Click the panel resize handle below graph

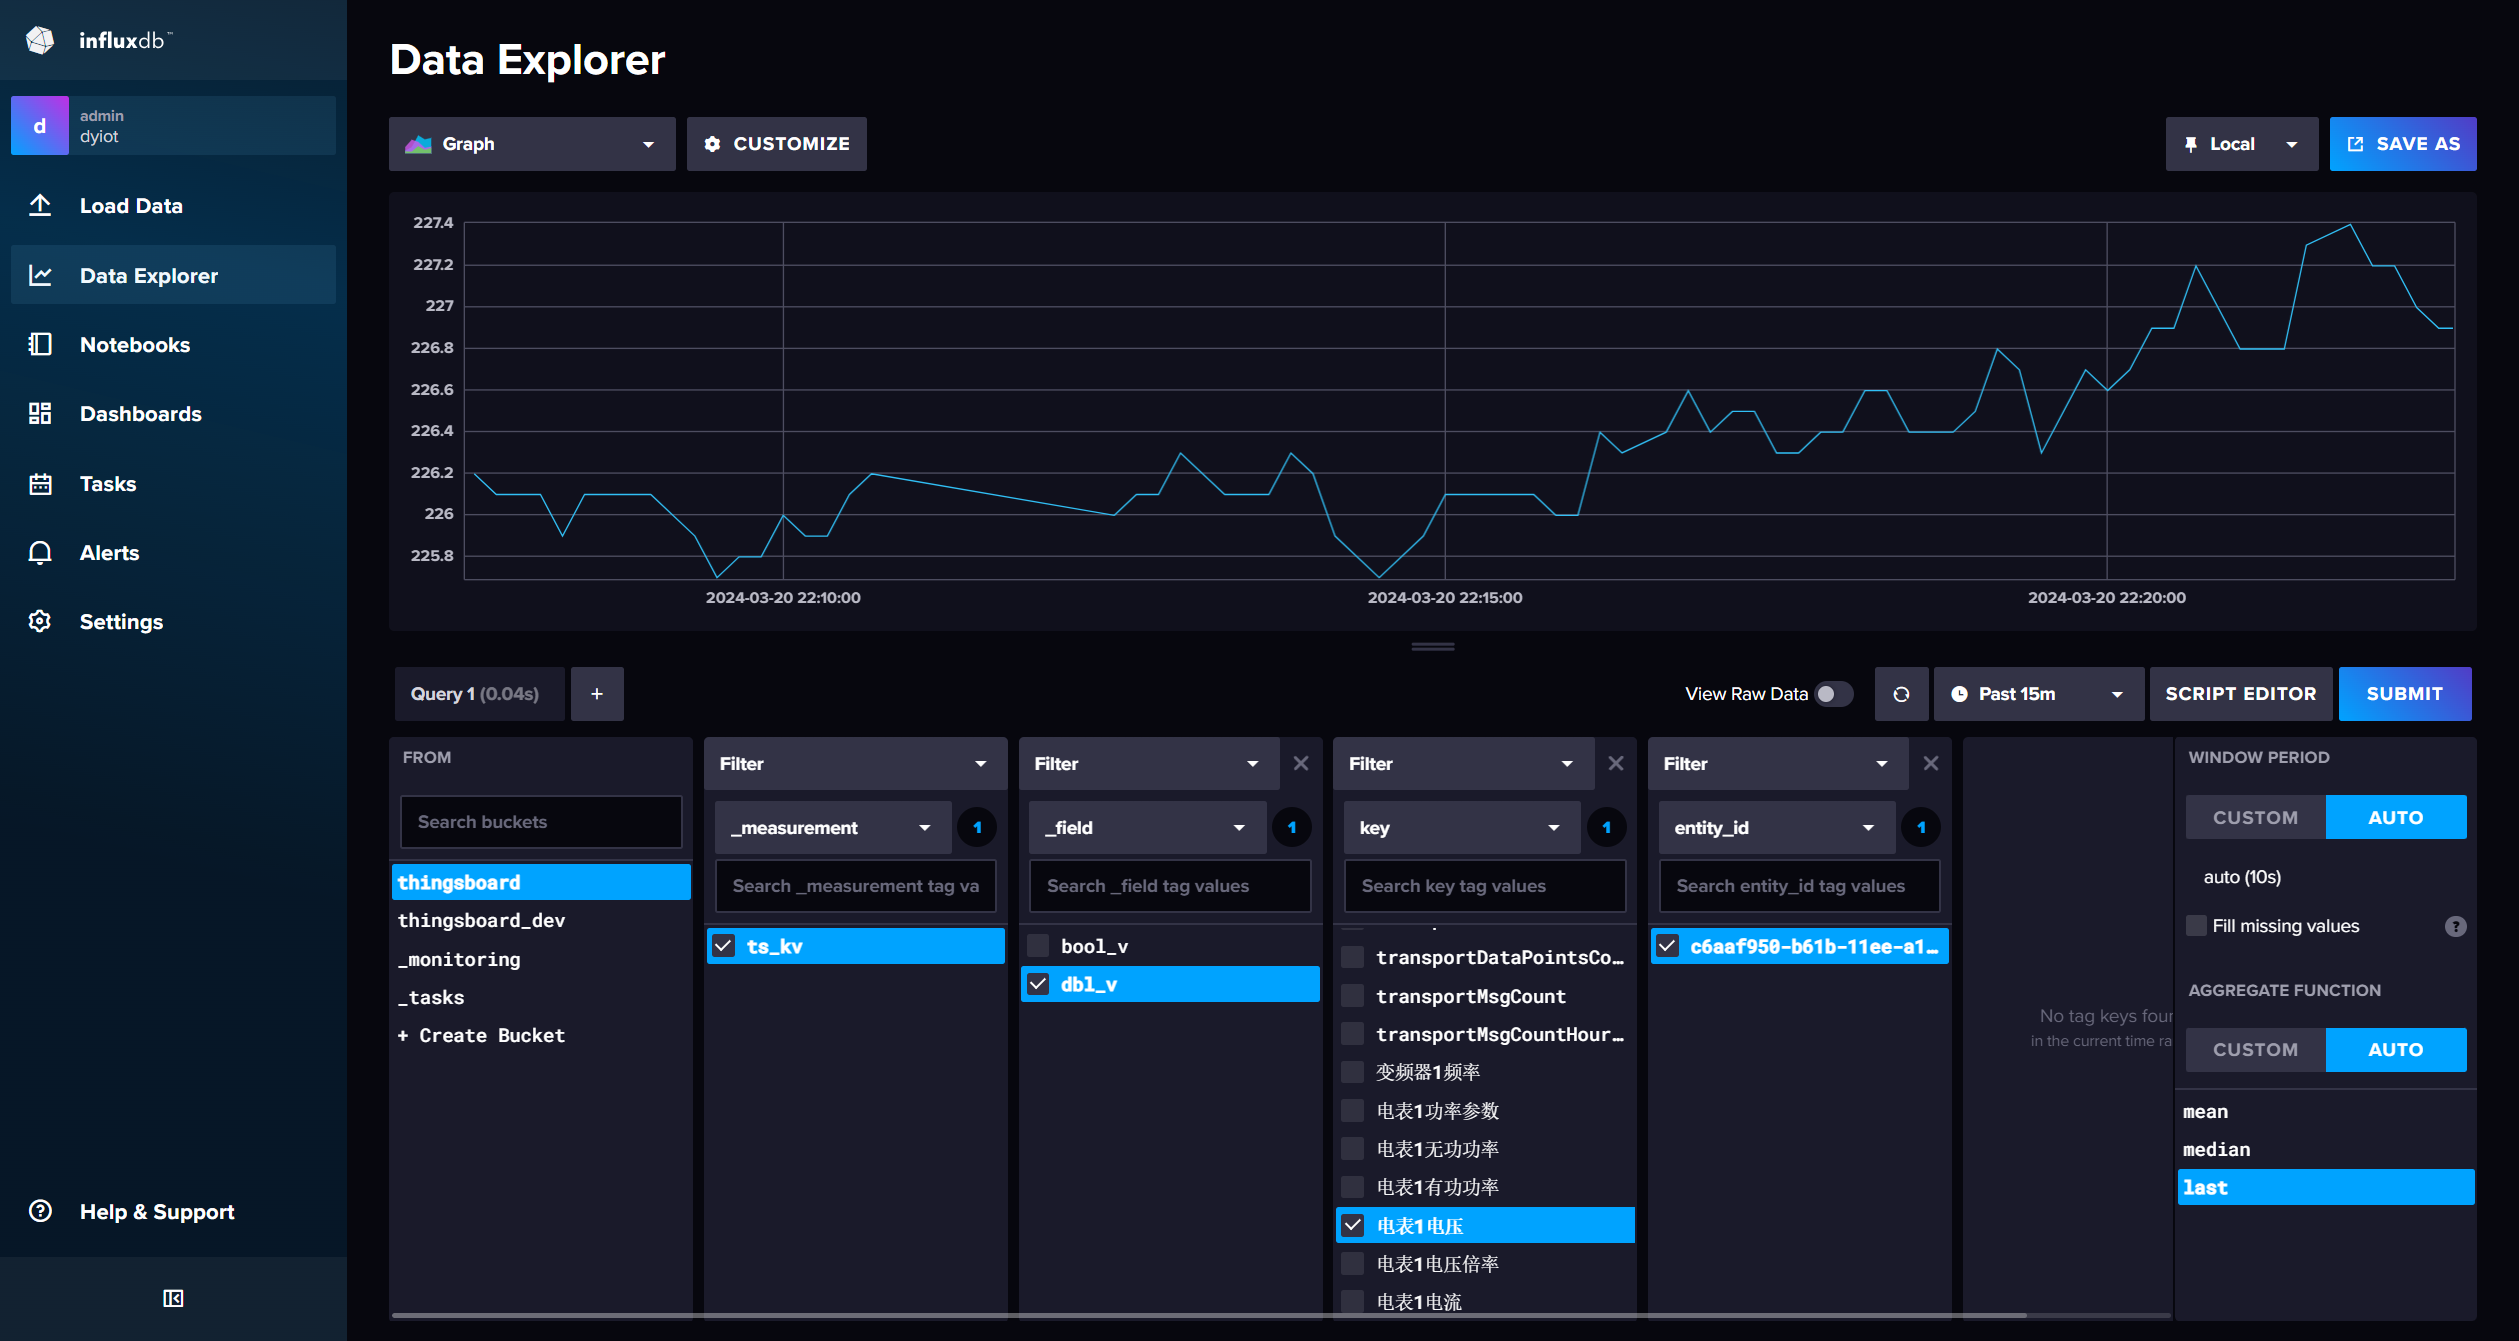(x=1432, y=647)
